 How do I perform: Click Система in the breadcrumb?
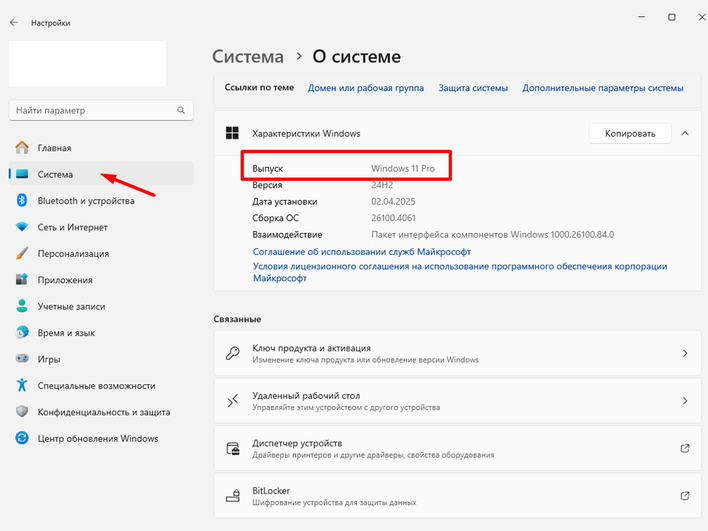(248, 56)
